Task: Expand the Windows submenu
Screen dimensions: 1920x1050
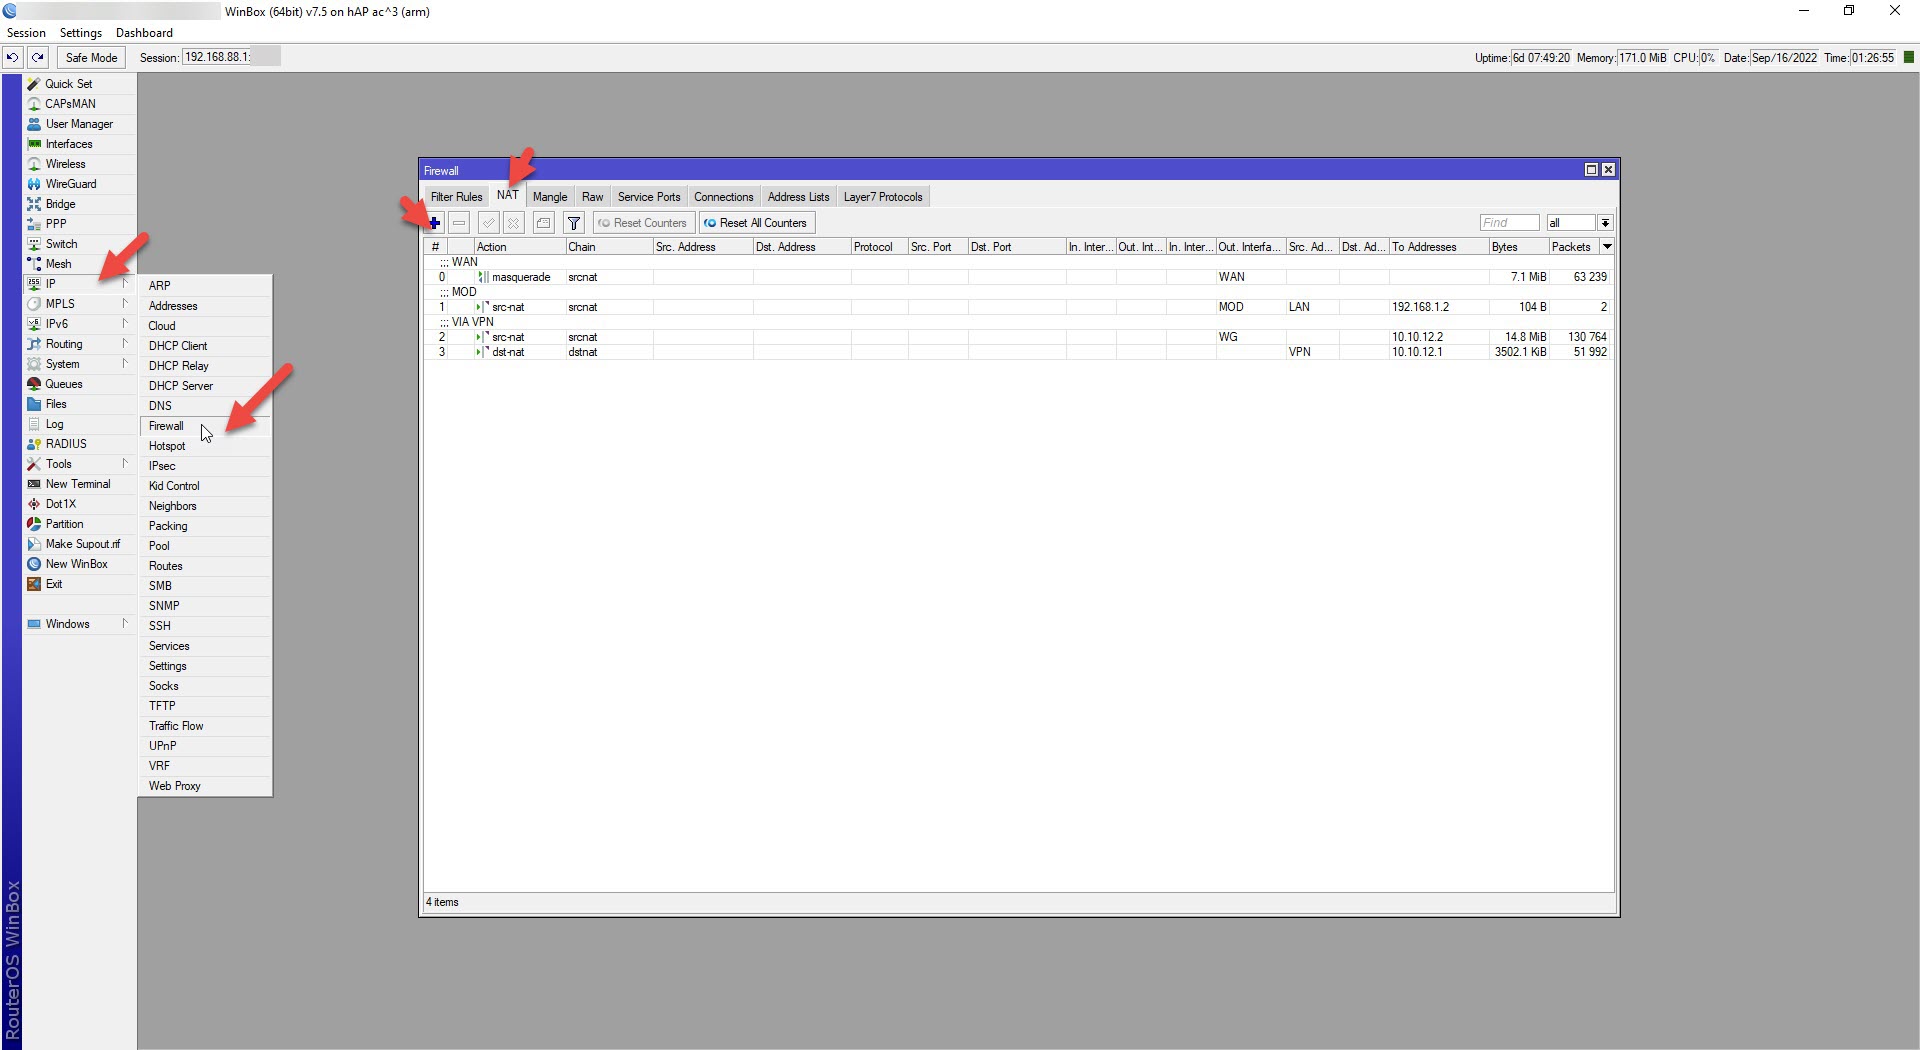Action: tap(79, 624)
